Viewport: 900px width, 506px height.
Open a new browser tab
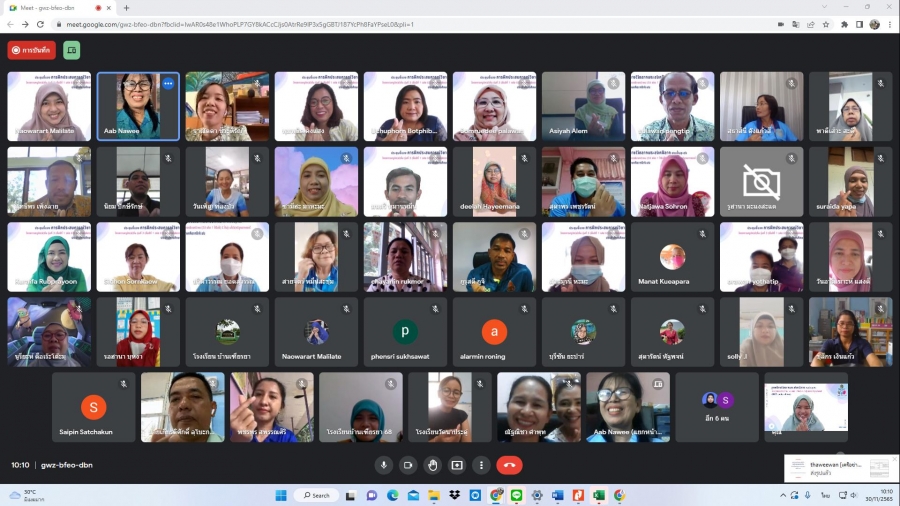126,7
